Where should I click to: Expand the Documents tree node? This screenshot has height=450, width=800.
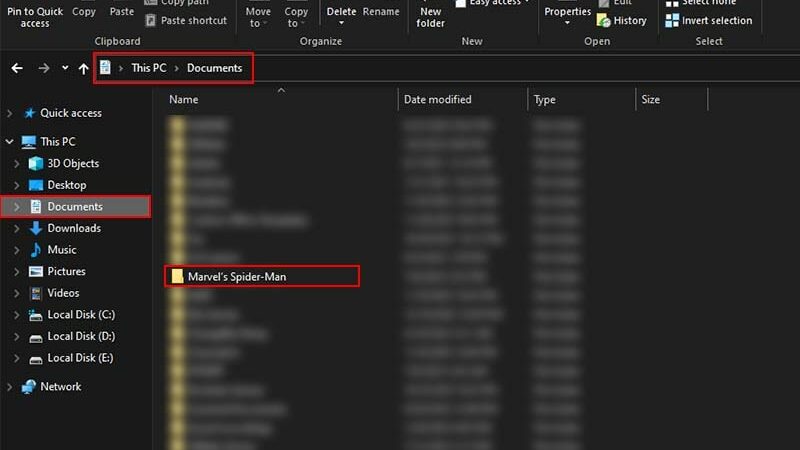(x=16, y=207)
